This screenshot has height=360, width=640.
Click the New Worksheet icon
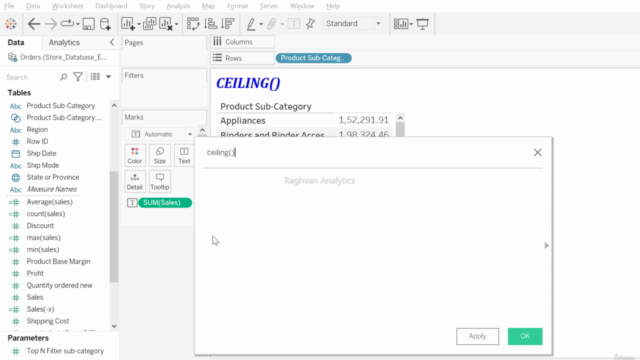[128, 24]
